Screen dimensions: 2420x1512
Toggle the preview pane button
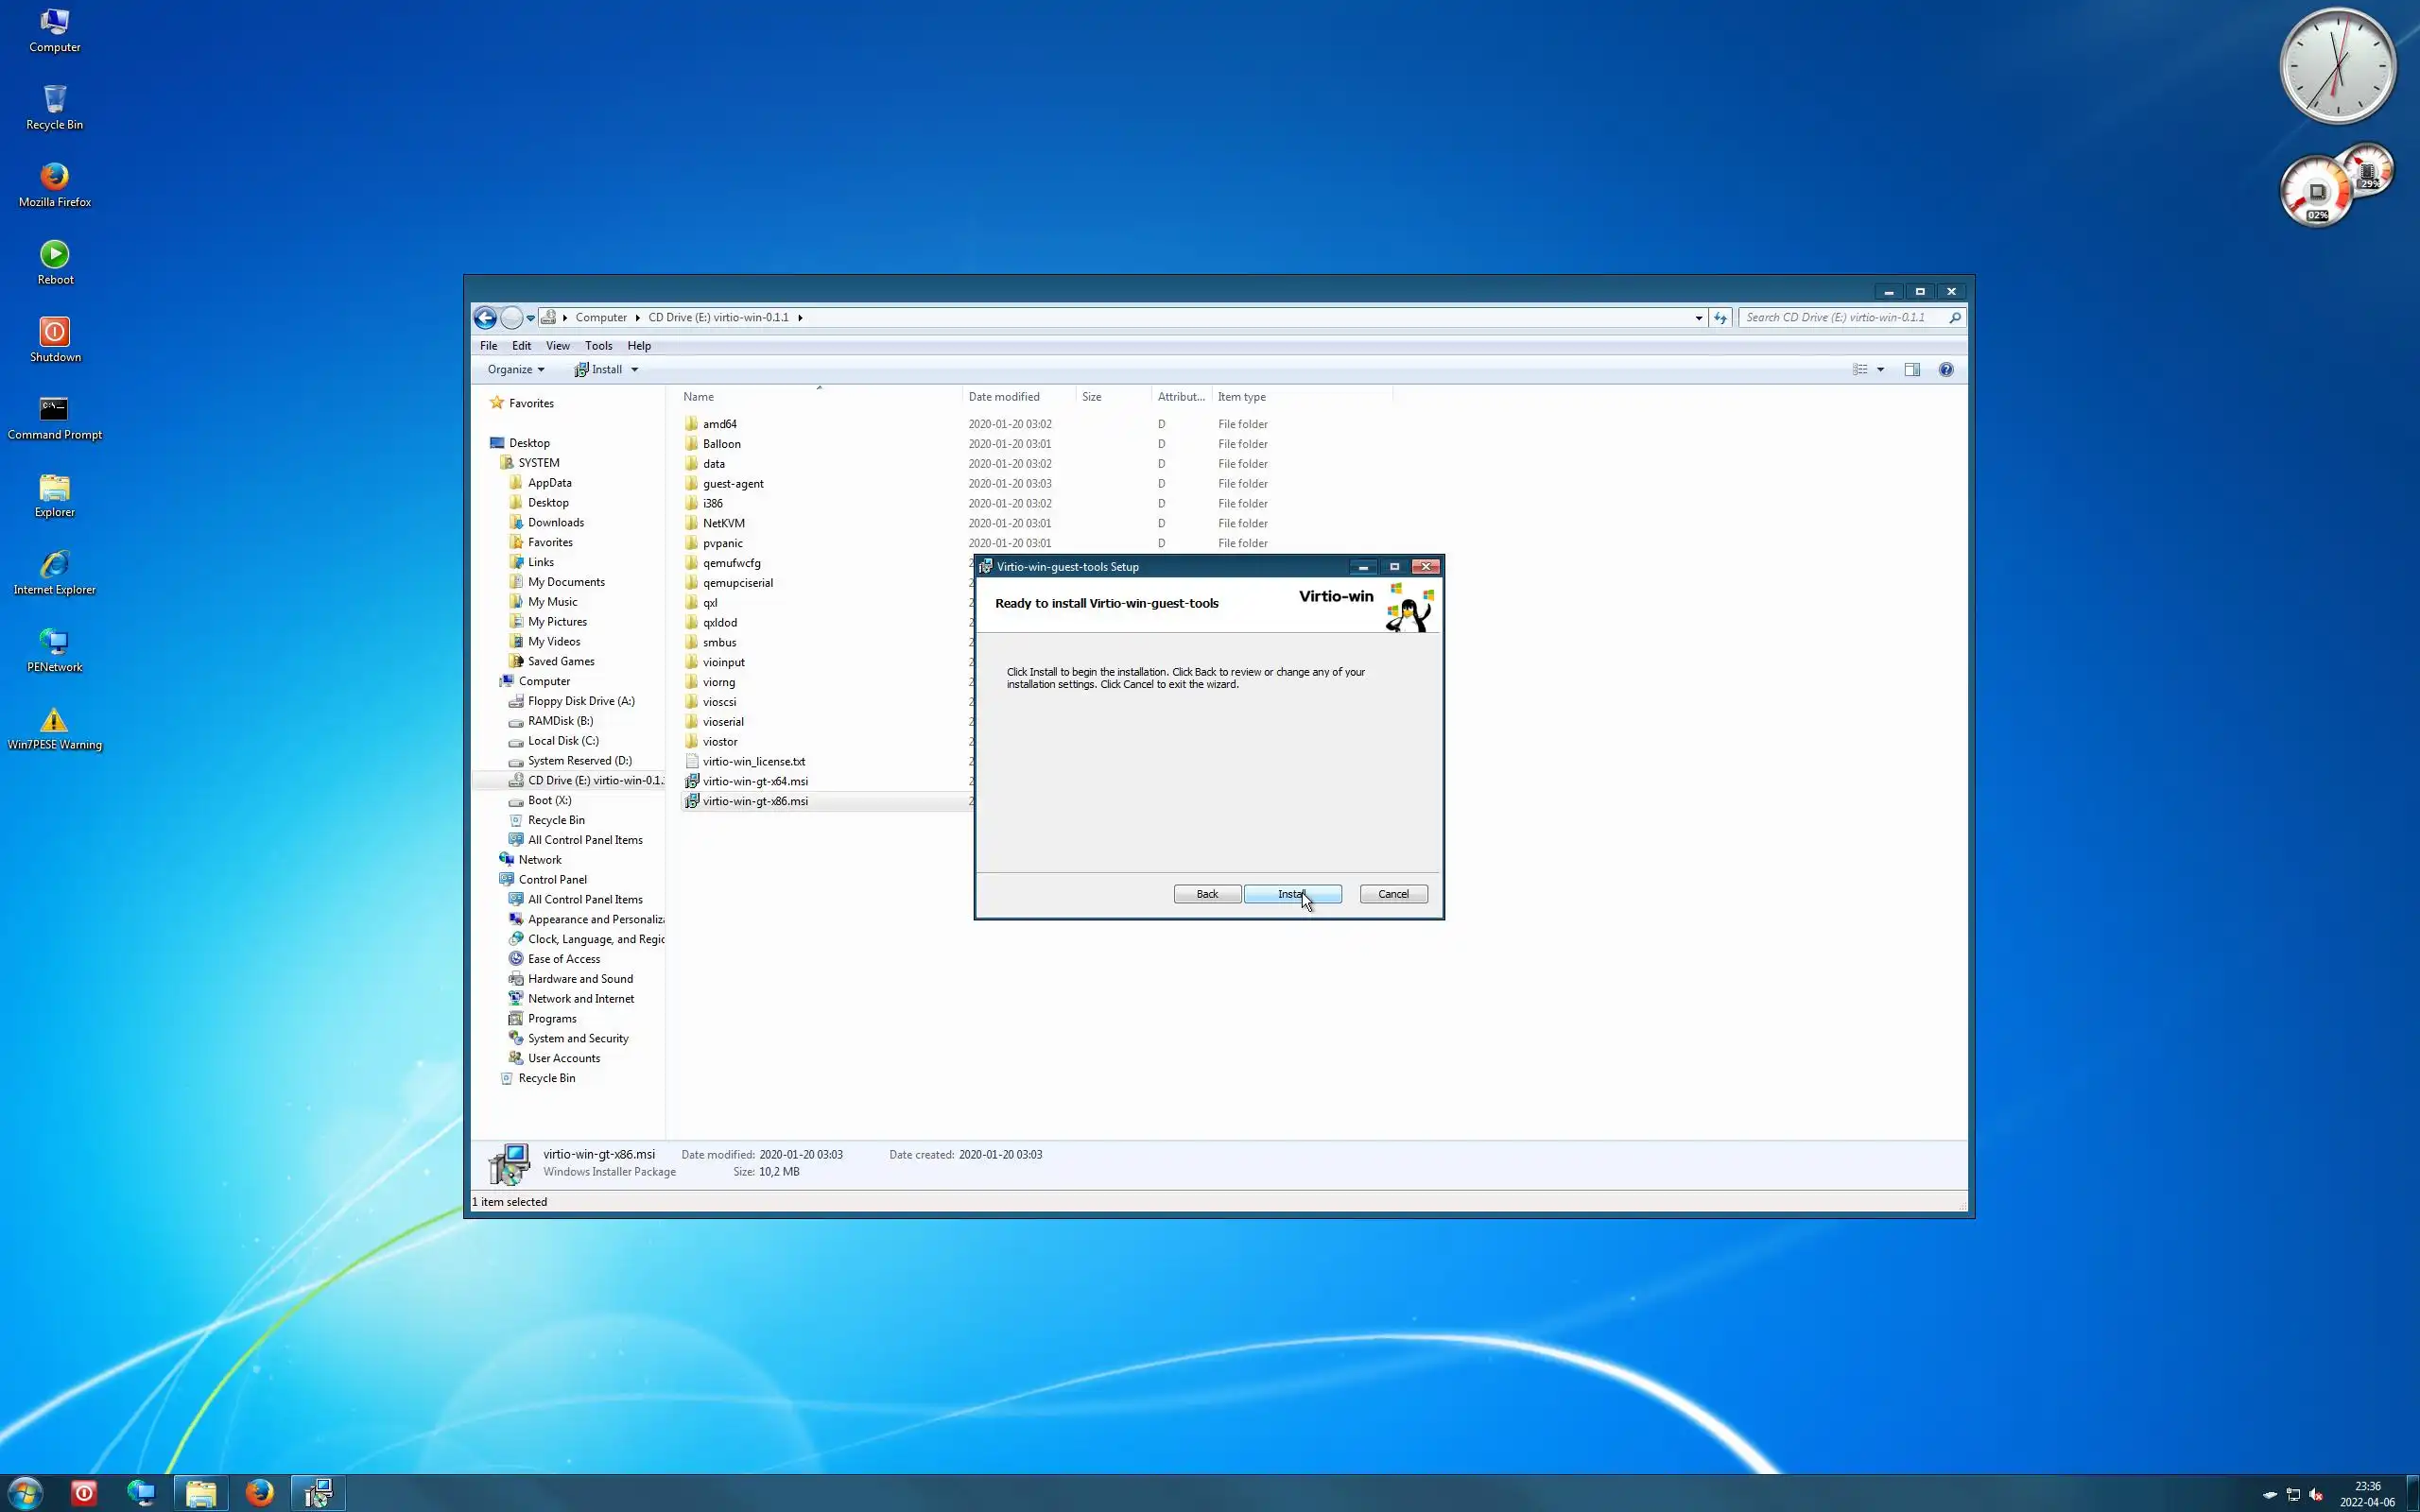[1912, 370]
